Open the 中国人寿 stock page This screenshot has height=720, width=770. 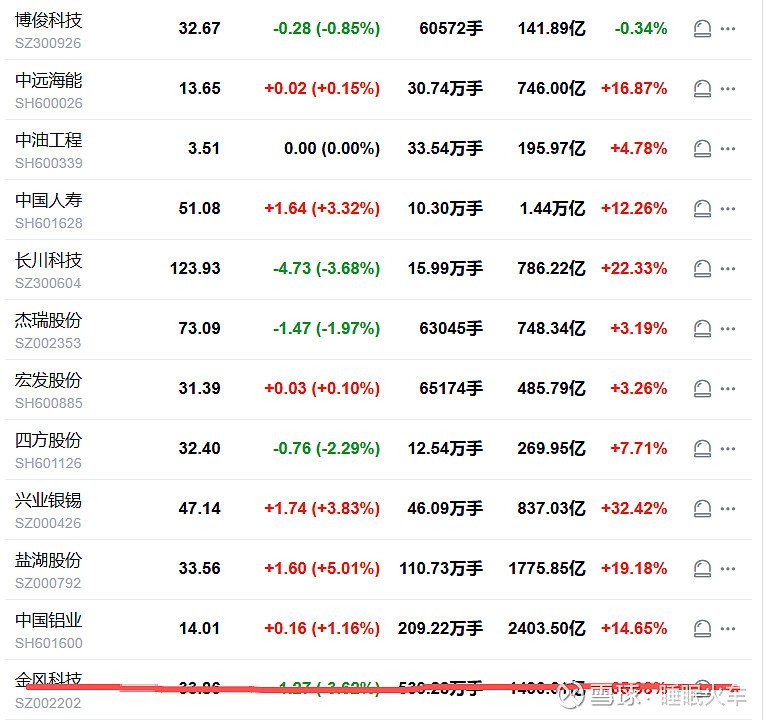coord(48,200)
